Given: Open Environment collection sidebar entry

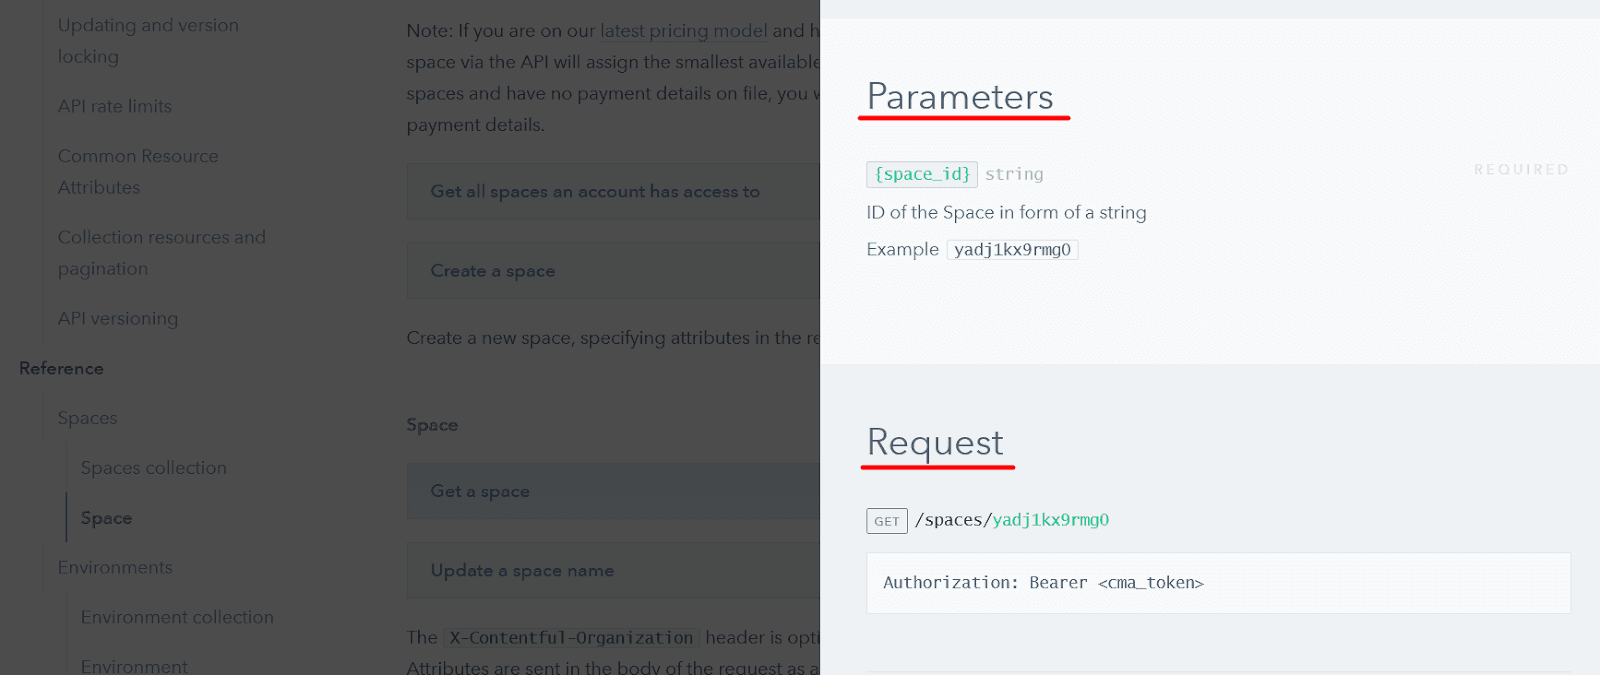Looking at the screenshot, I should [177, 617].
